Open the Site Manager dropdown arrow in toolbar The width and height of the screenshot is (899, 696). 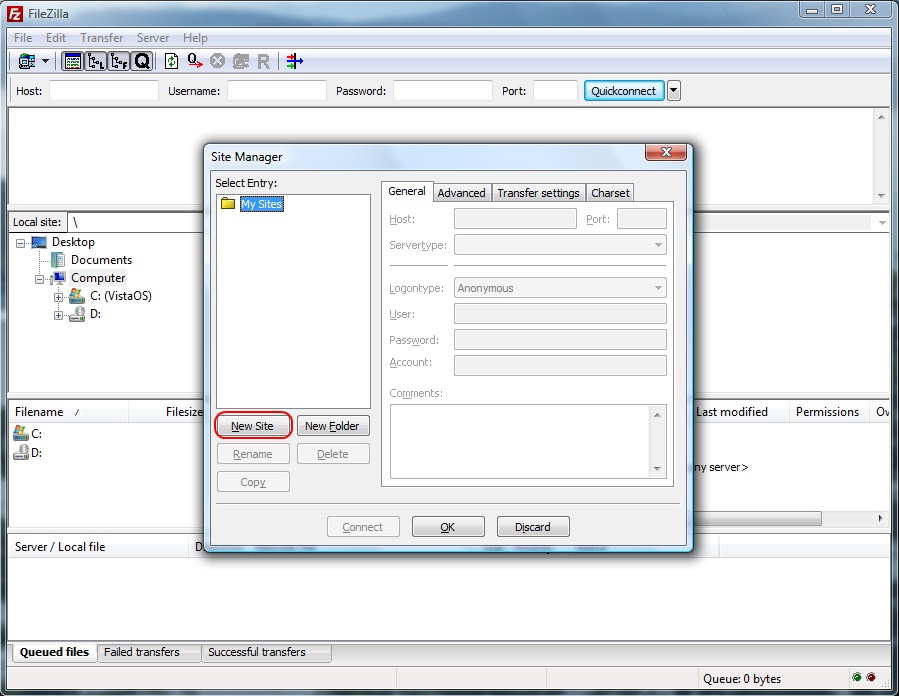click(46, 61)
